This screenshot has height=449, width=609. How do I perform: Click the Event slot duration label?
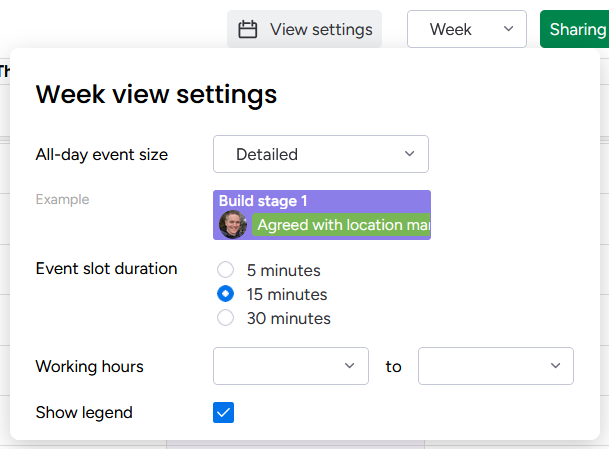pos(106,269)
